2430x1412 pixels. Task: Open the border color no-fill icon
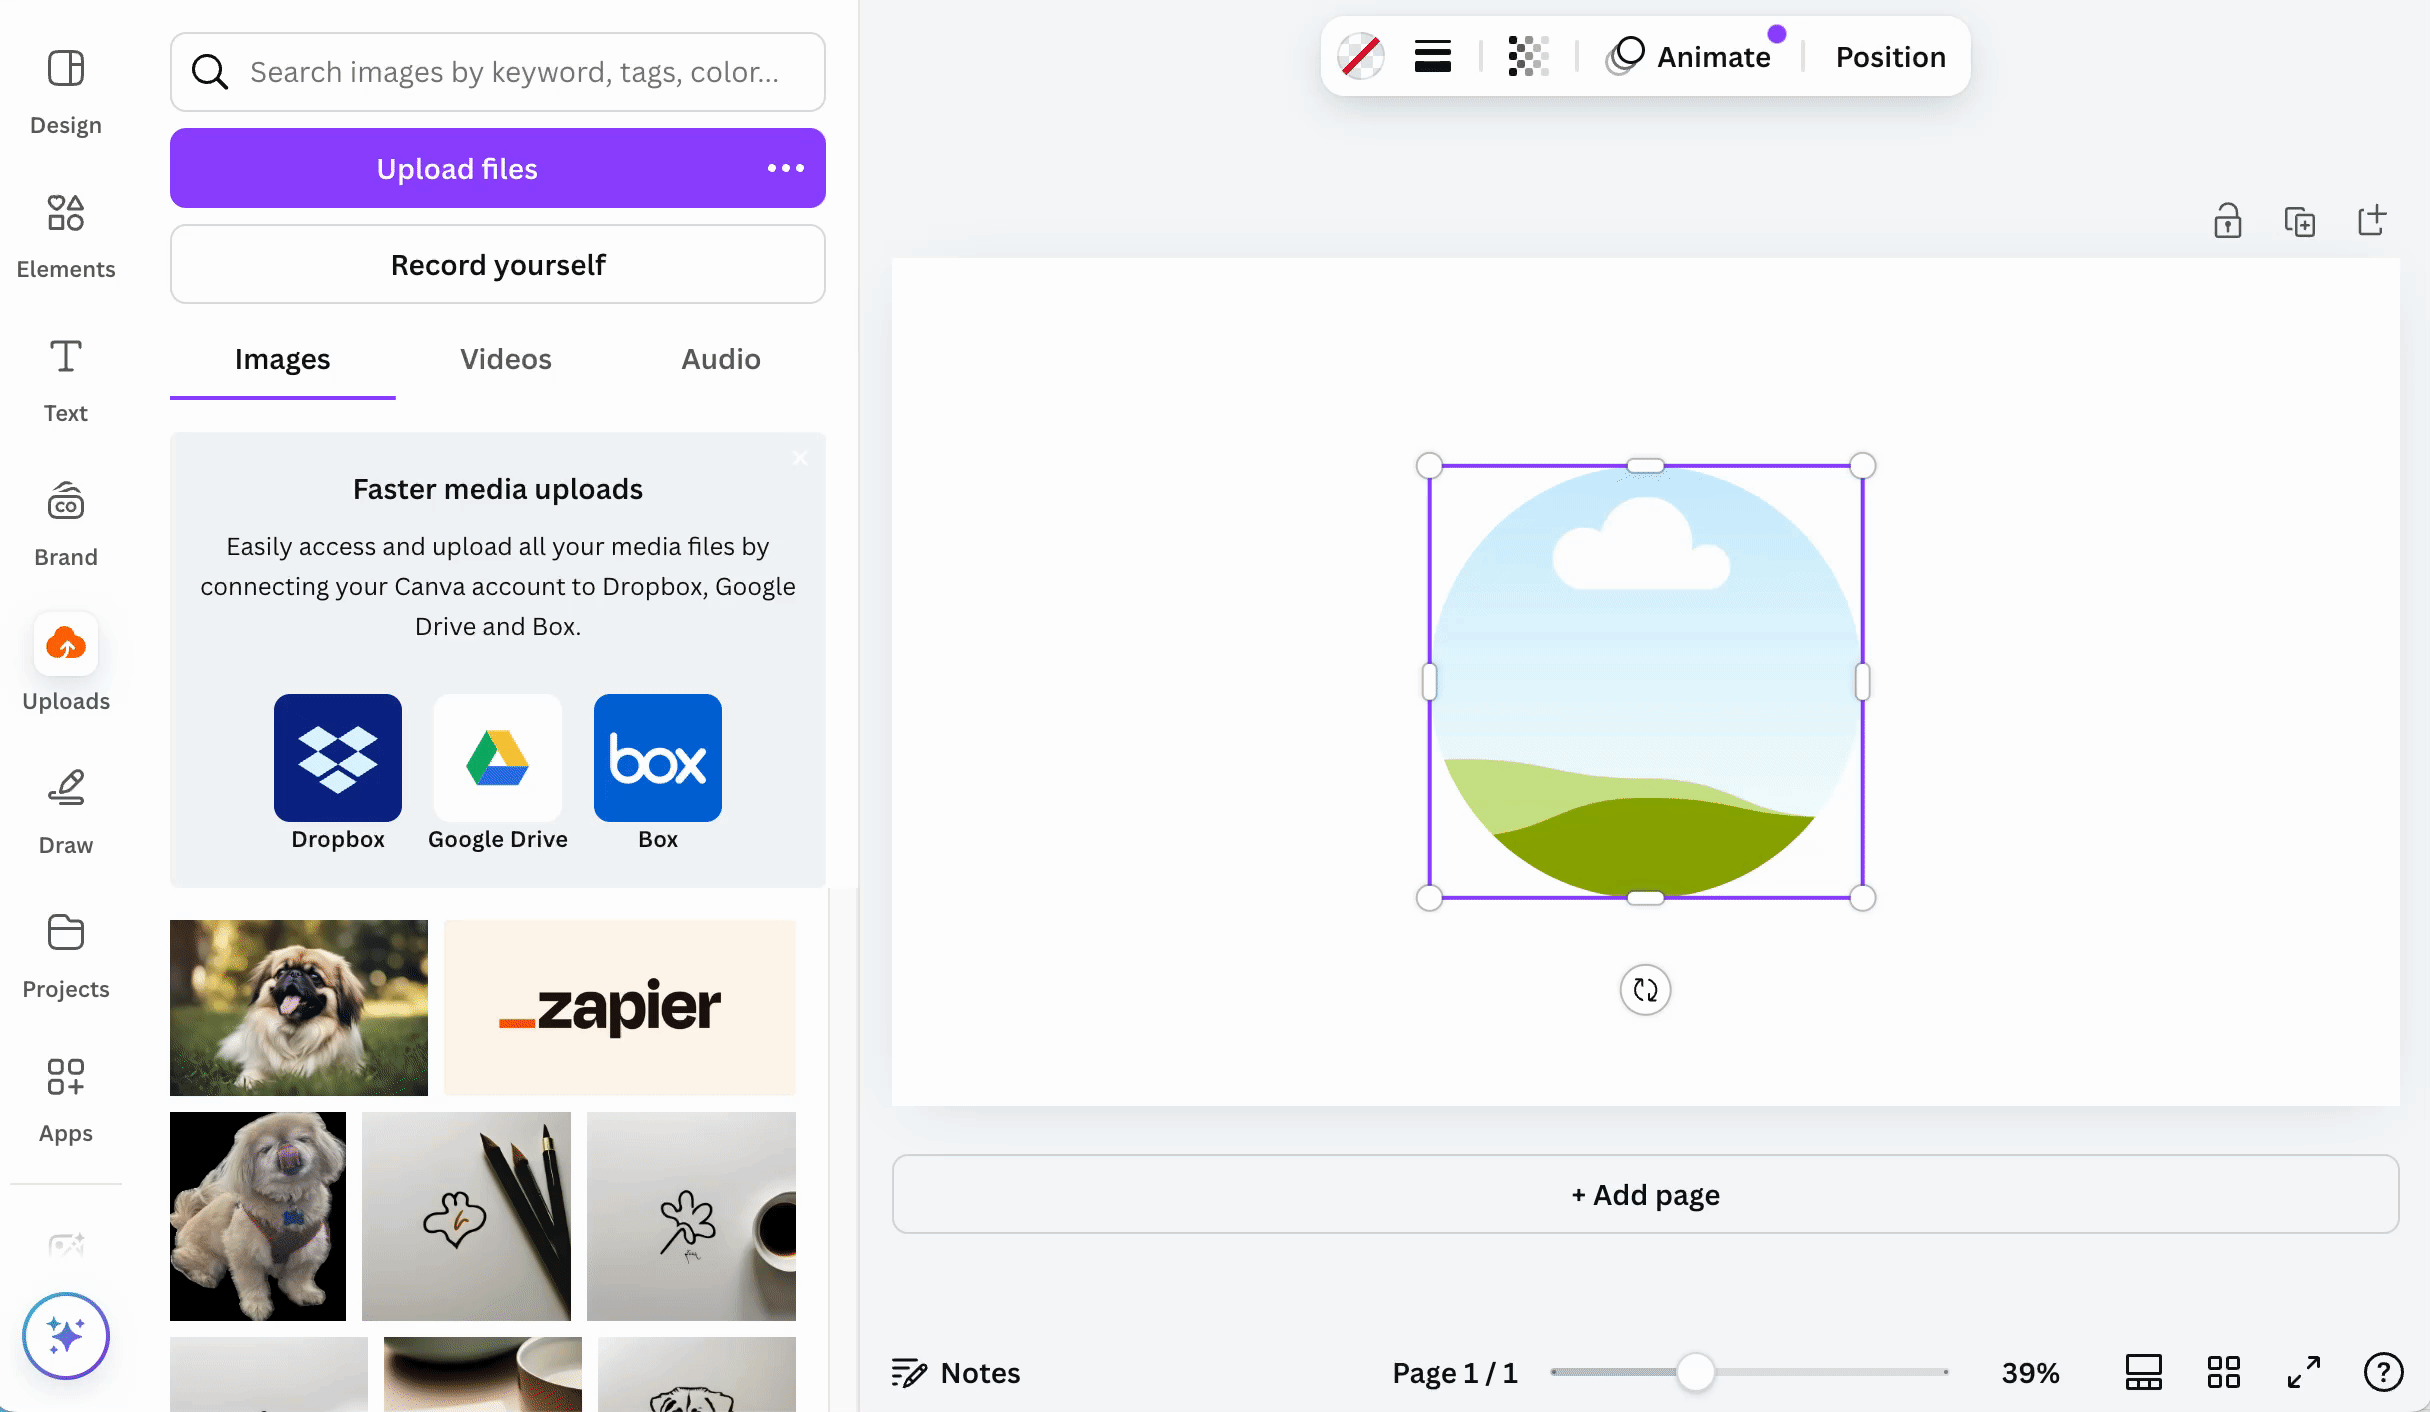[x=1361, y=56]
